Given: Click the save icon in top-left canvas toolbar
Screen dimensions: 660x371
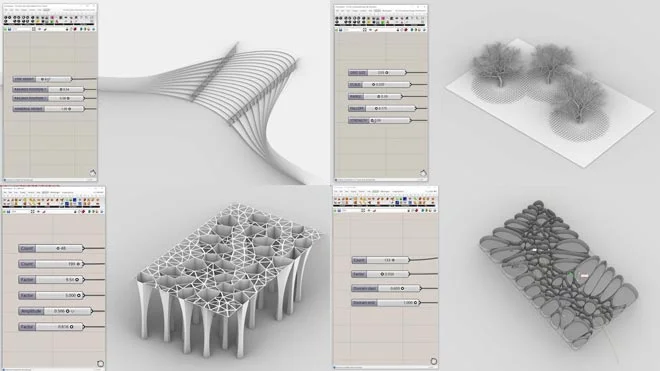Looking at the screenshot, I should [x=9, y=29].
